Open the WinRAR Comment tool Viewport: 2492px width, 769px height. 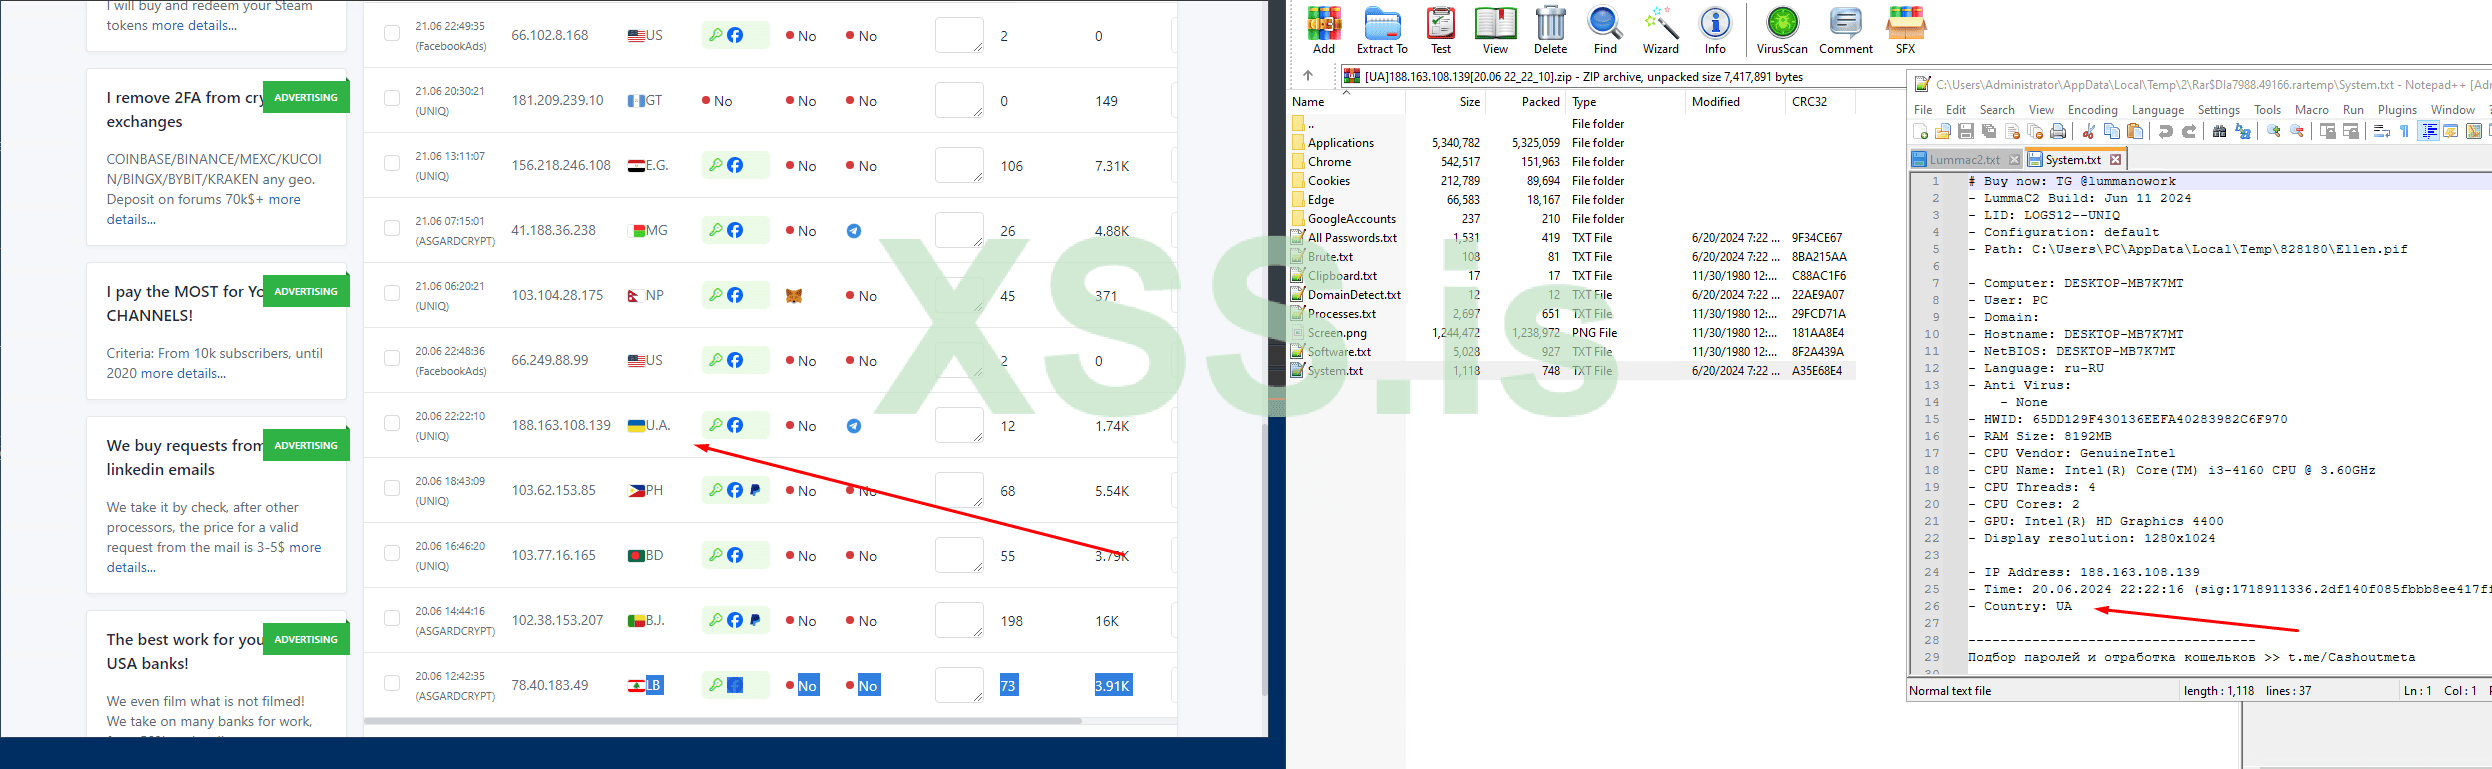pyautogui.click(x=1846, y=30)
